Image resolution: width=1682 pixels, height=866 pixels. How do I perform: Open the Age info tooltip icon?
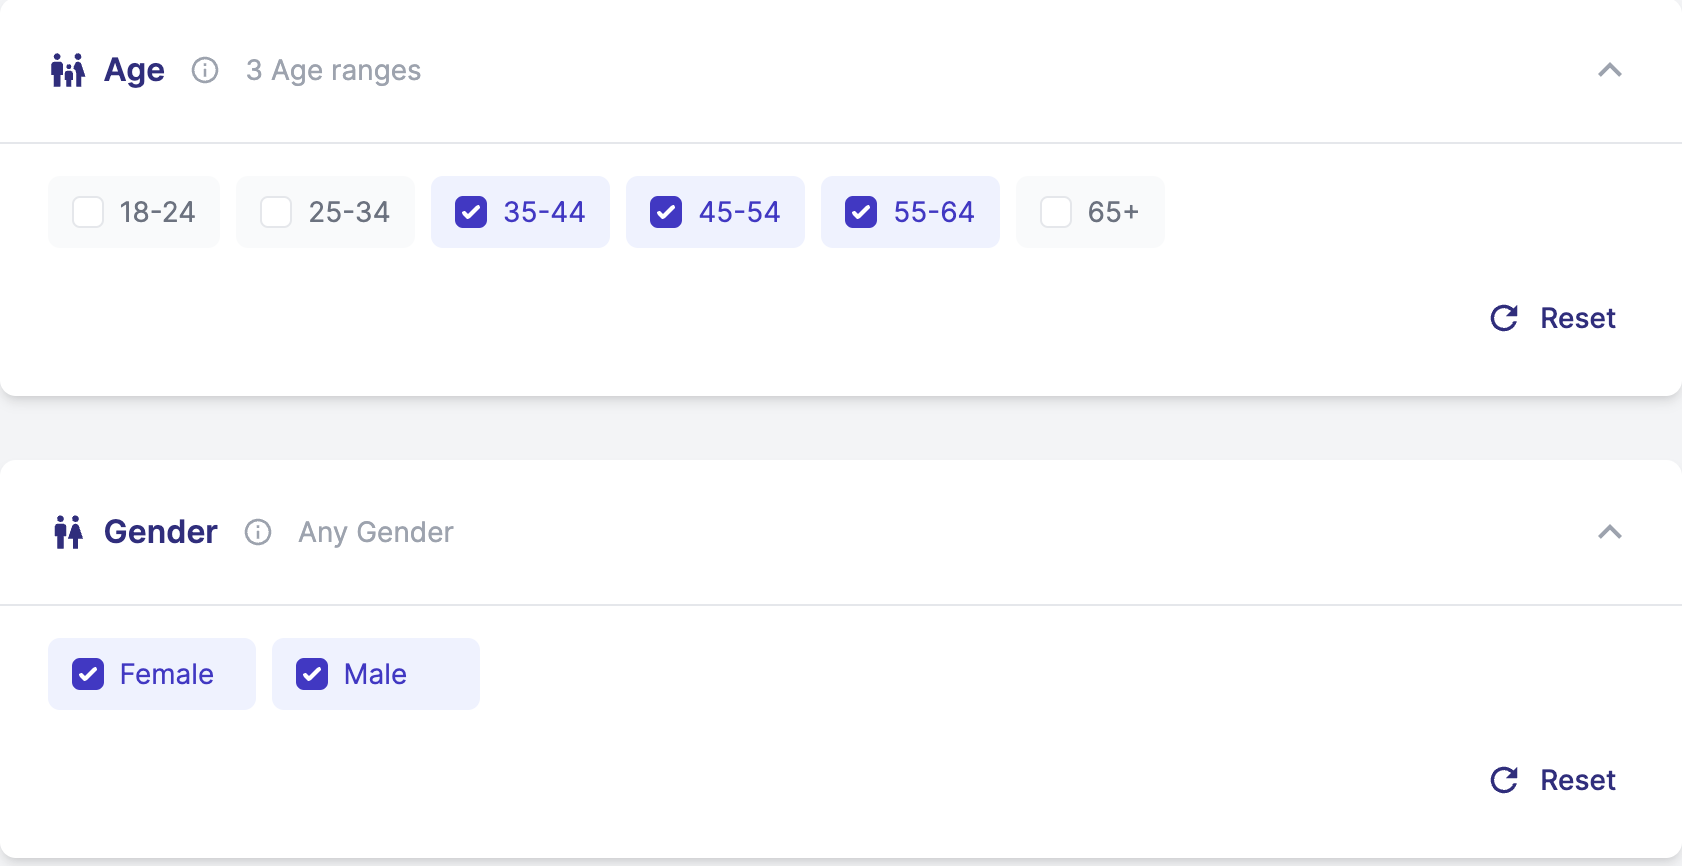coord(205,70)
